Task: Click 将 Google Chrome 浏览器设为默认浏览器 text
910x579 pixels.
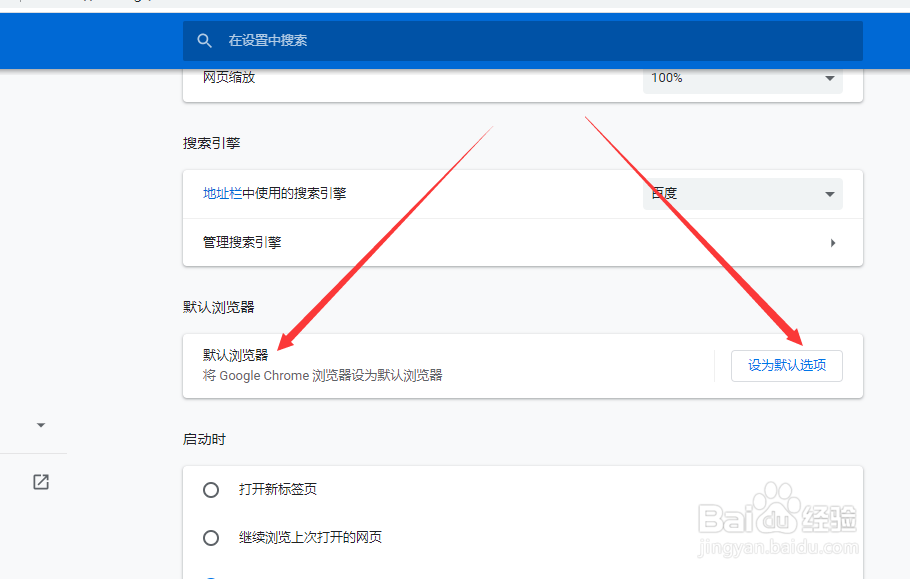Action: click(x=322, y=375)
